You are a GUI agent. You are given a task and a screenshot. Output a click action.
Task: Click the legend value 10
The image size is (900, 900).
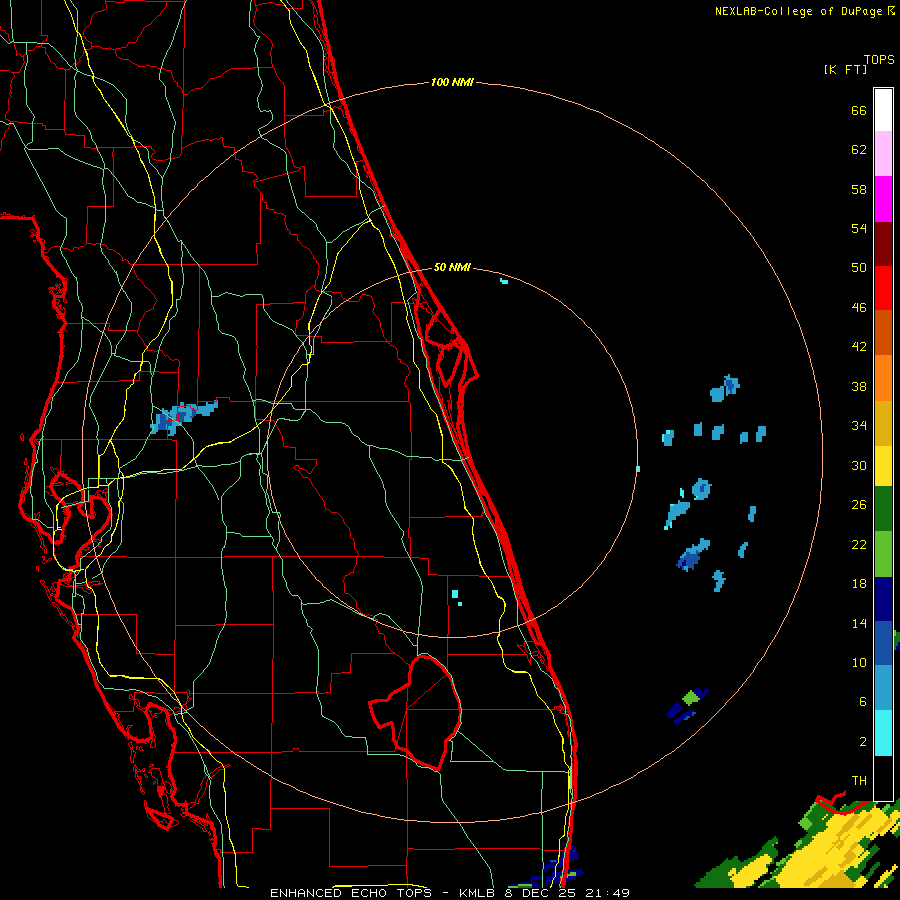click(859, 663)
